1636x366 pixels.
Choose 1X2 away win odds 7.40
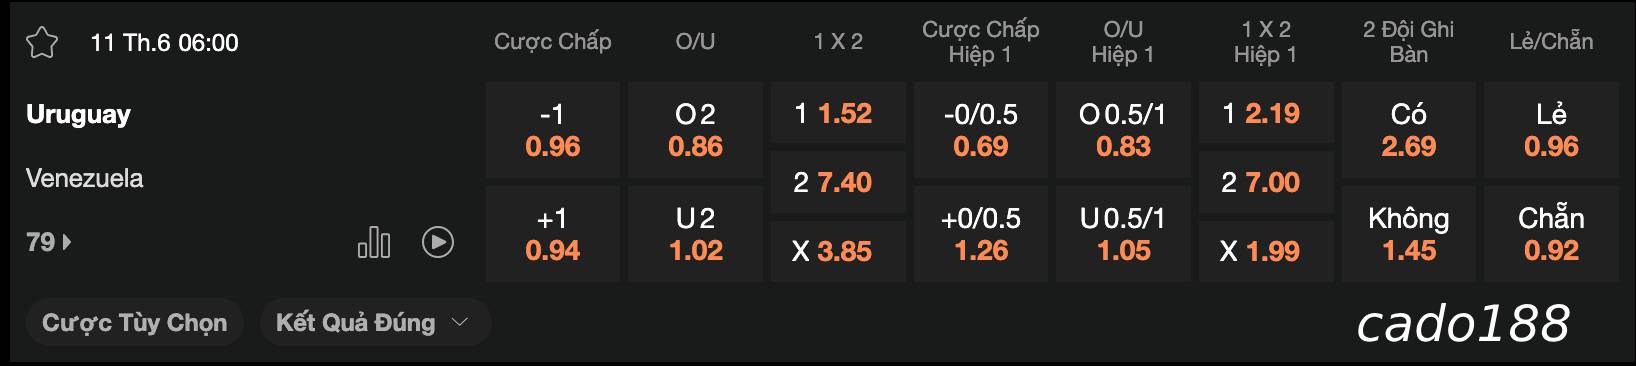coord(838,183)
